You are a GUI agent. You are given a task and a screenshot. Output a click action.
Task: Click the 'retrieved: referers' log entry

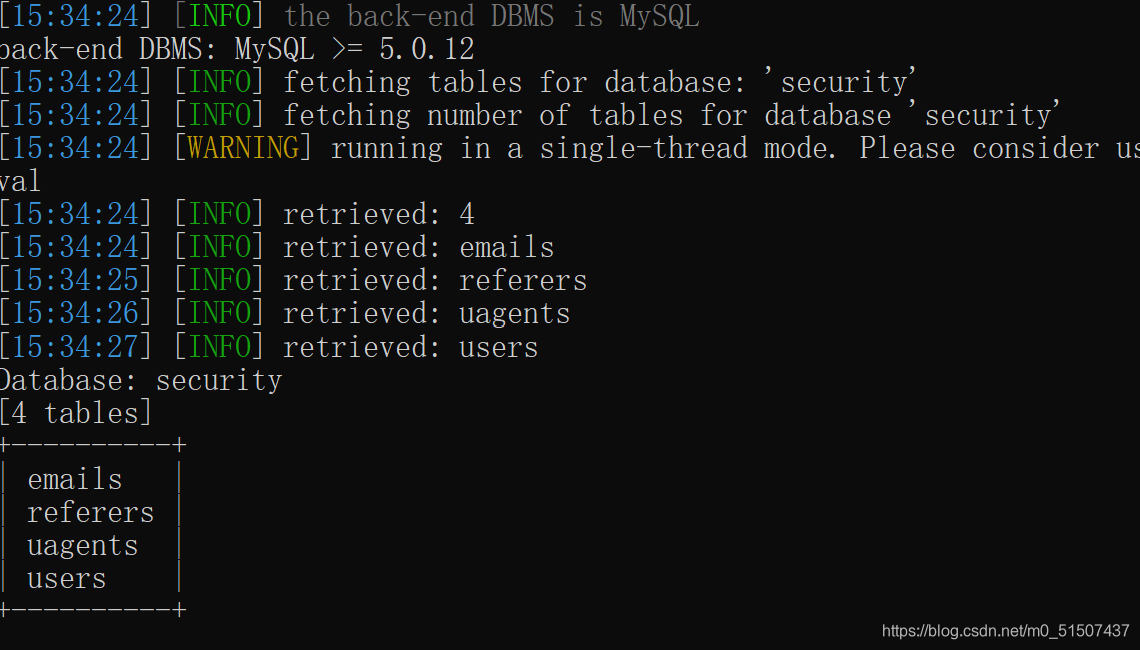tap(435, 280)
